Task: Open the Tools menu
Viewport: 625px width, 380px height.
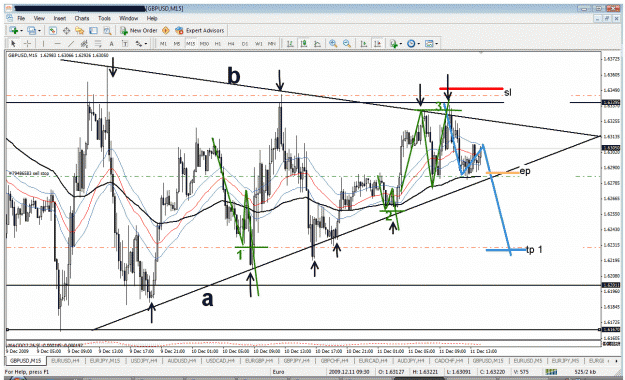Action: coord(104,18)
